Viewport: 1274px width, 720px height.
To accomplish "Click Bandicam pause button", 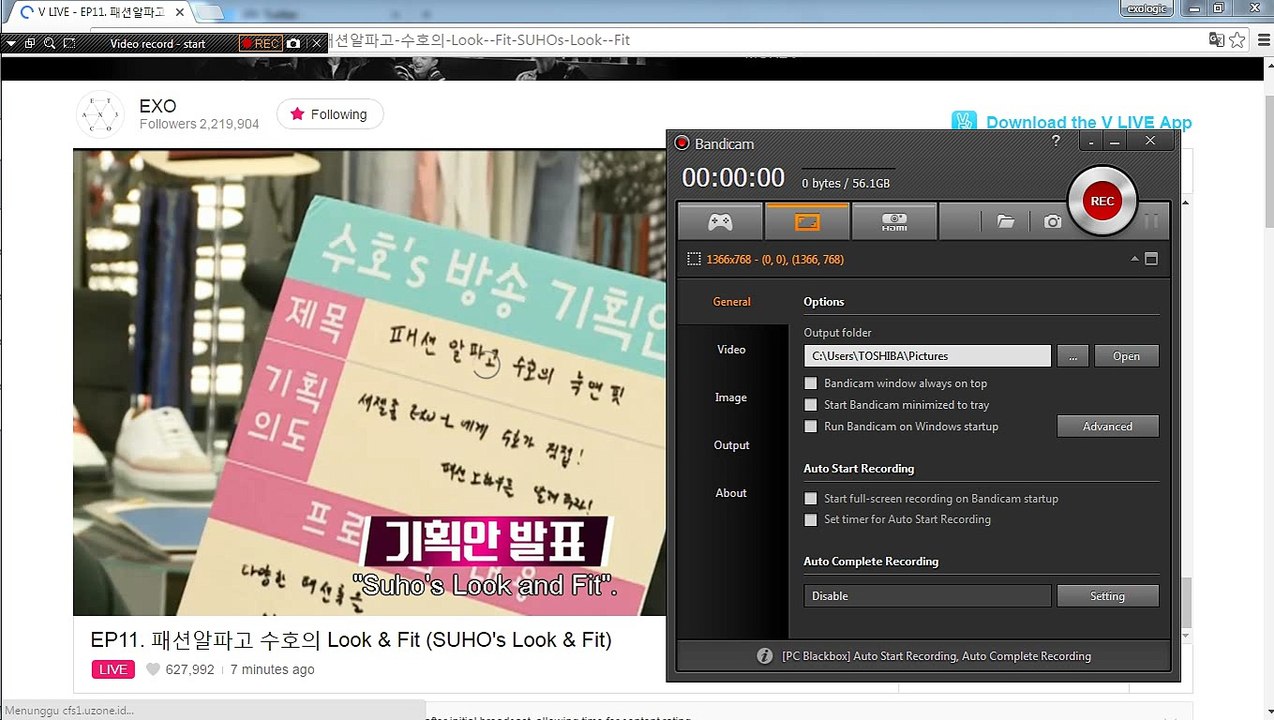I will pos(1151,221).
